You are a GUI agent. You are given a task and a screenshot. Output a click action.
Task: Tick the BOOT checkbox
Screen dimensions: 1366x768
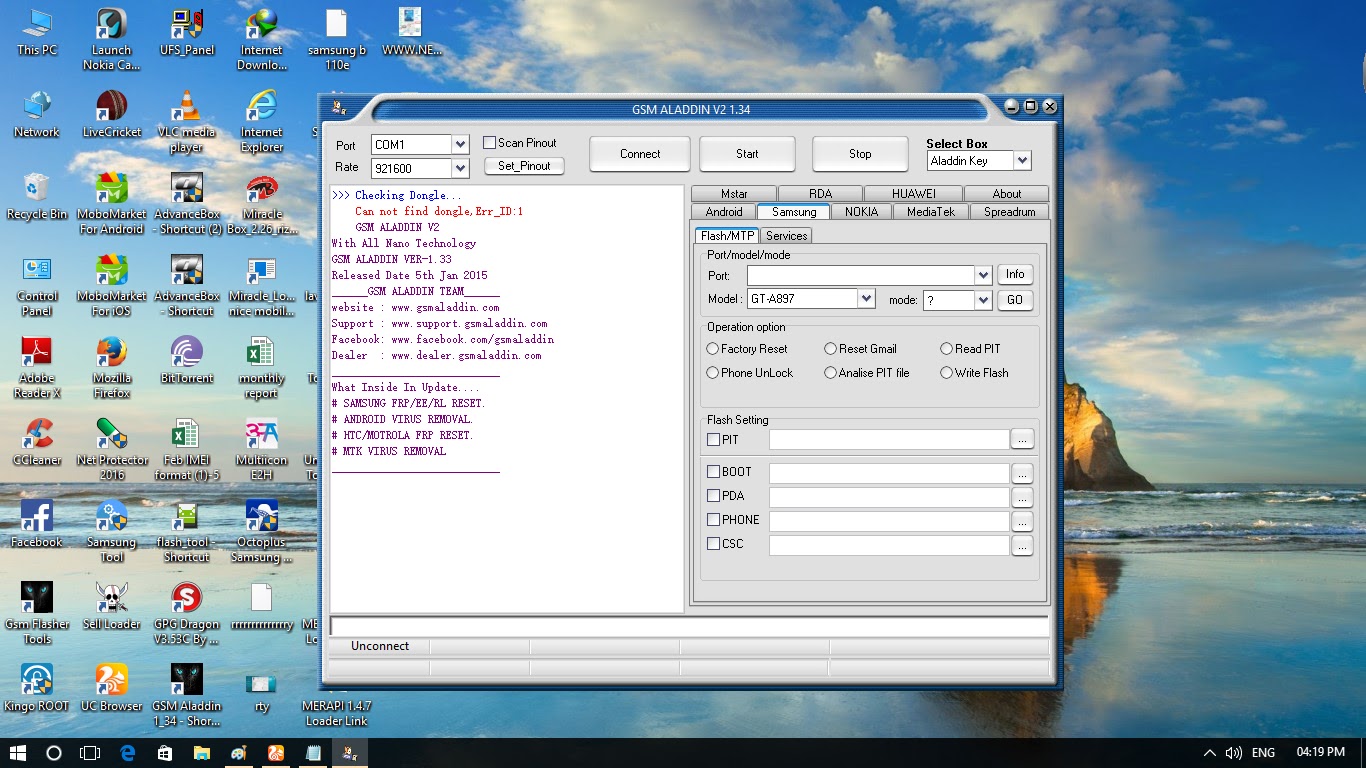point(714,472)
